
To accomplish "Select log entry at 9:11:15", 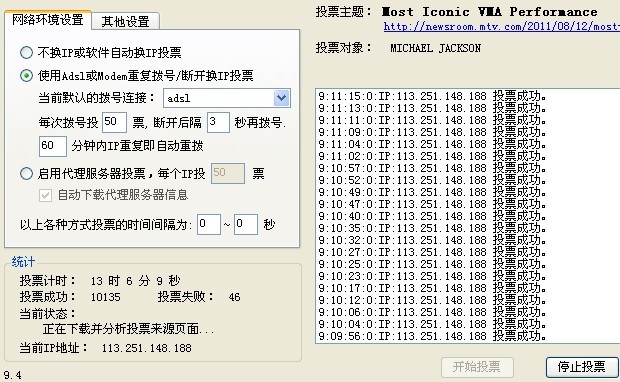I will point(432,96).
